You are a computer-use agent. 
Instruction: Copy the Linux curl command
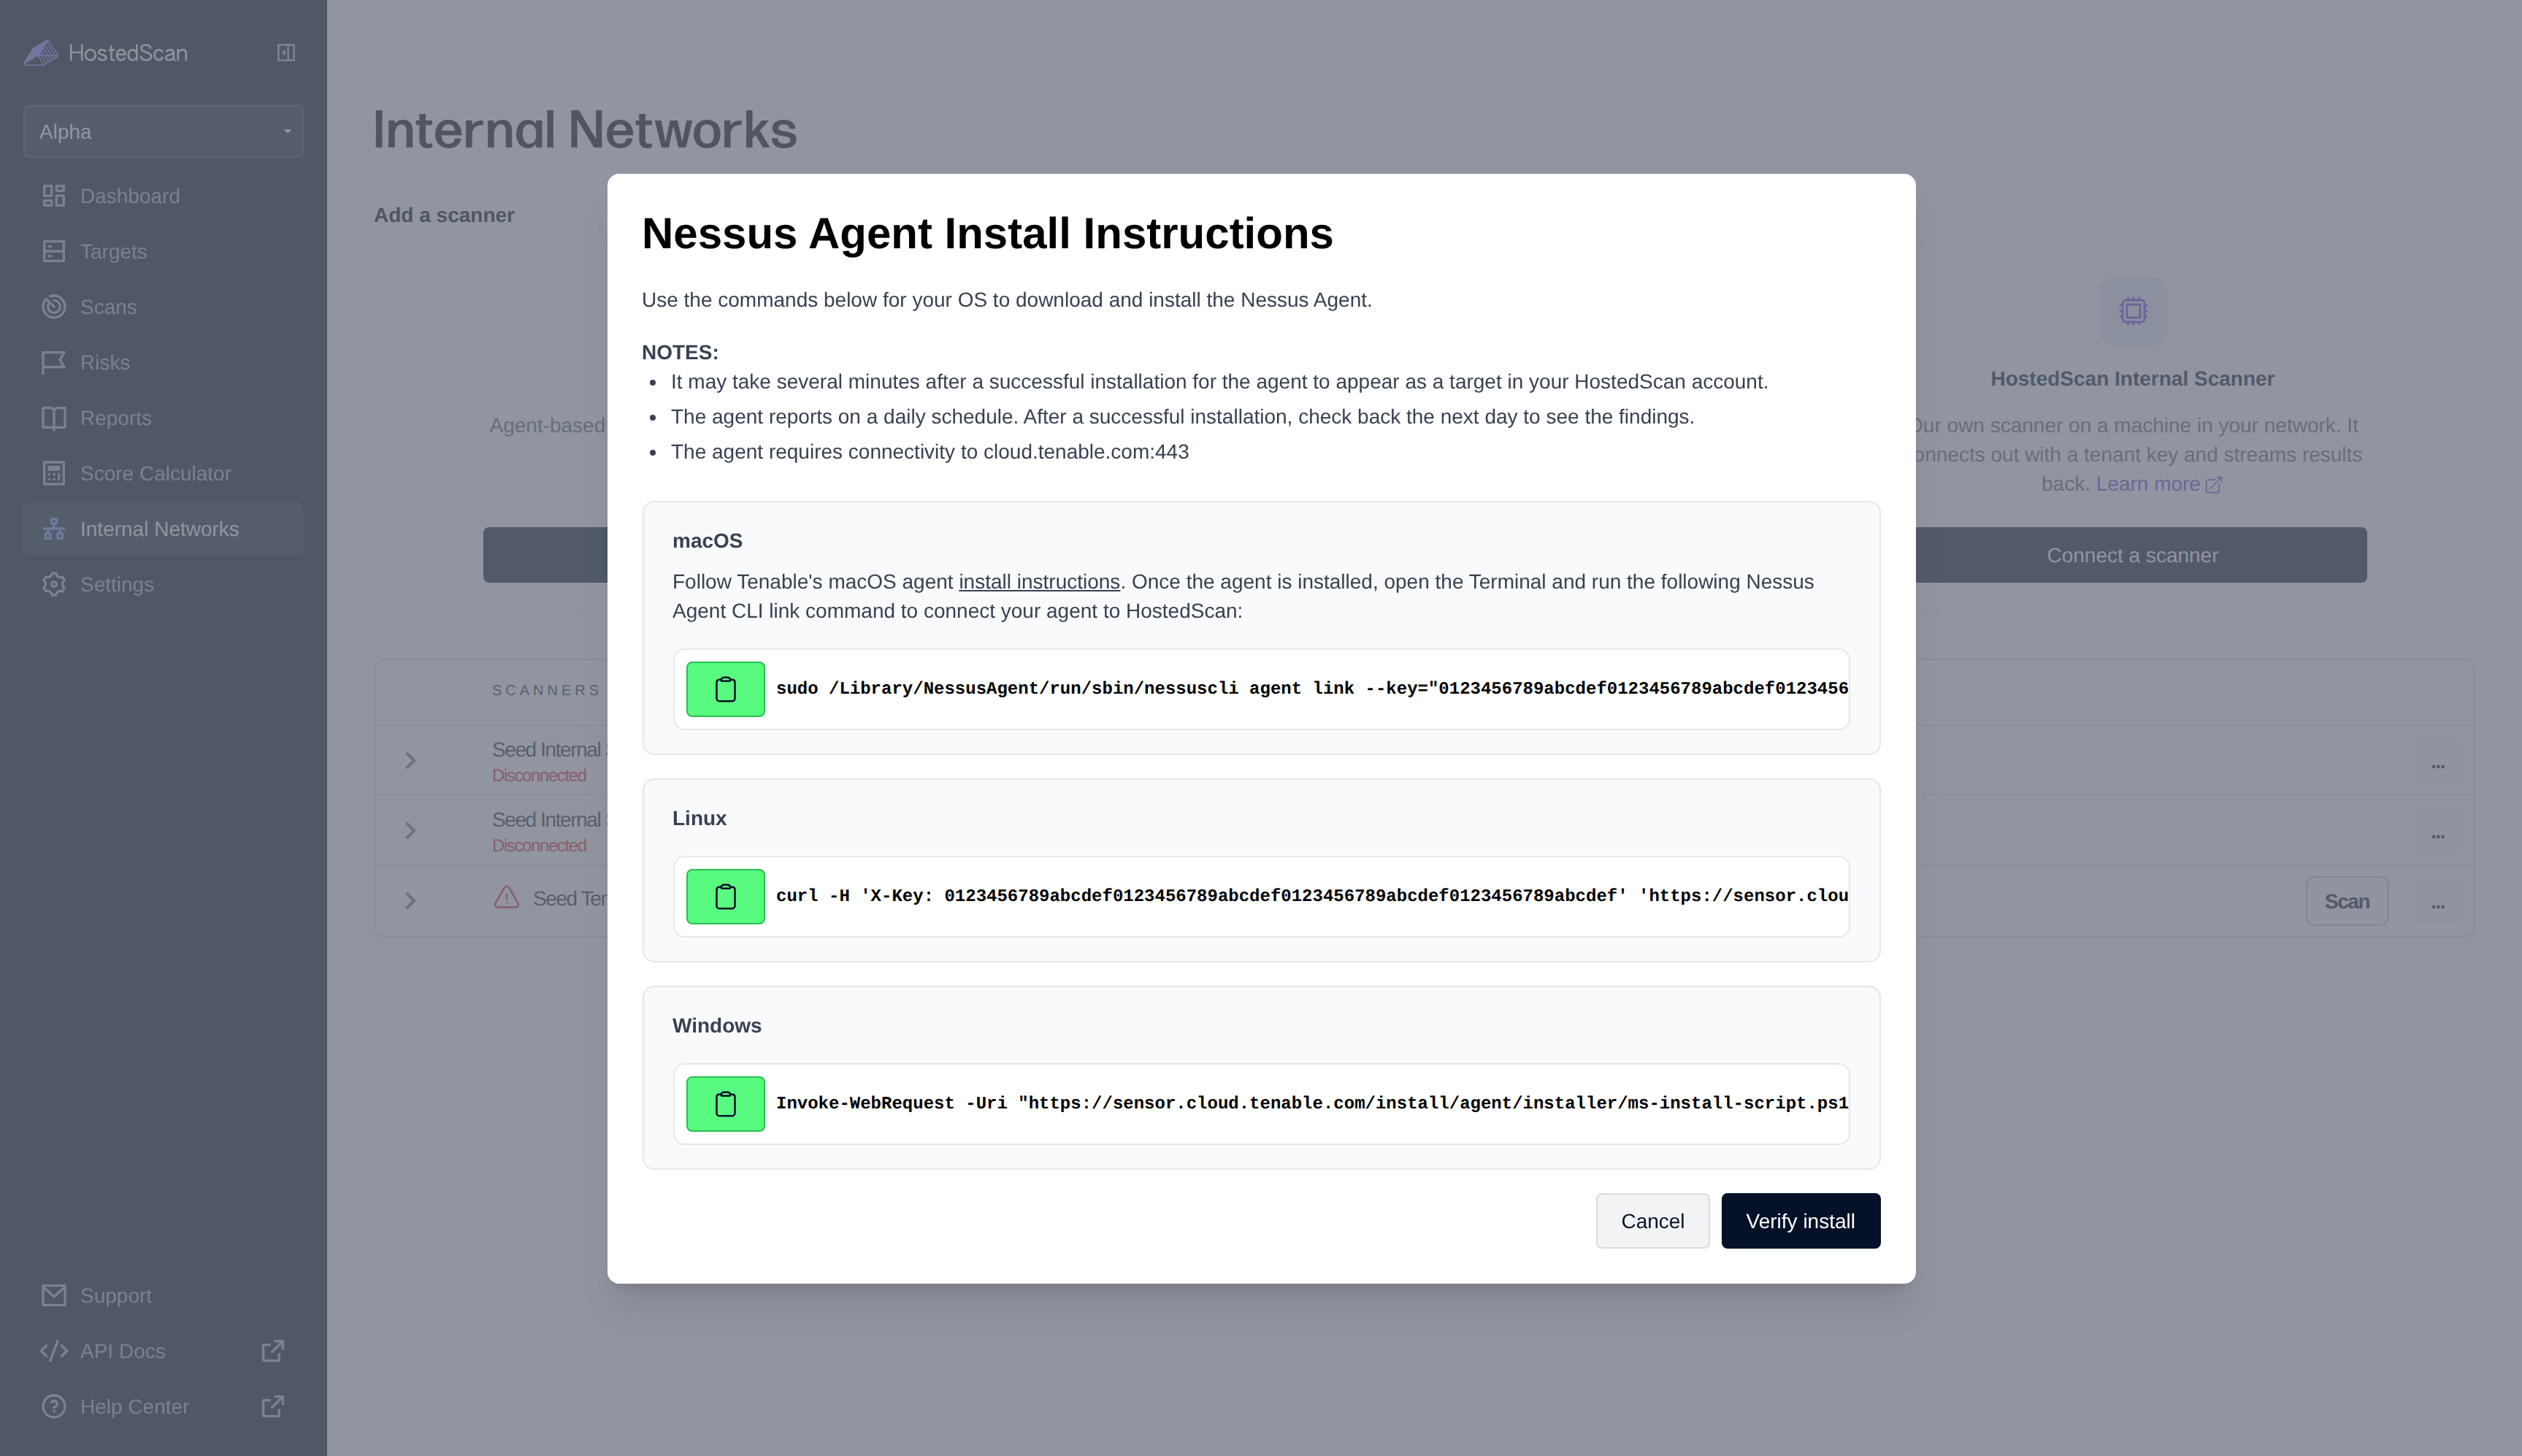[725, 896]
